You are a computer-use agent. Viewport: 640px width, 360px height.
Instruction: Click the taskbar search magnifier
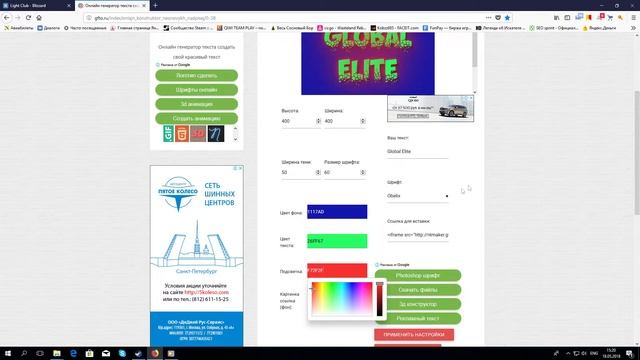point(24,353)
